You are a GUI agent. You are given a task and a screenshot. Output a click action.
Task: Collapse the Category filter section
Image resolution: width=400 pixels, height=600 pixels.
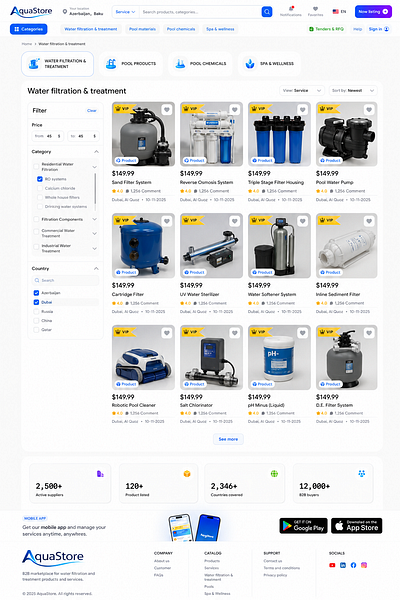96,152
